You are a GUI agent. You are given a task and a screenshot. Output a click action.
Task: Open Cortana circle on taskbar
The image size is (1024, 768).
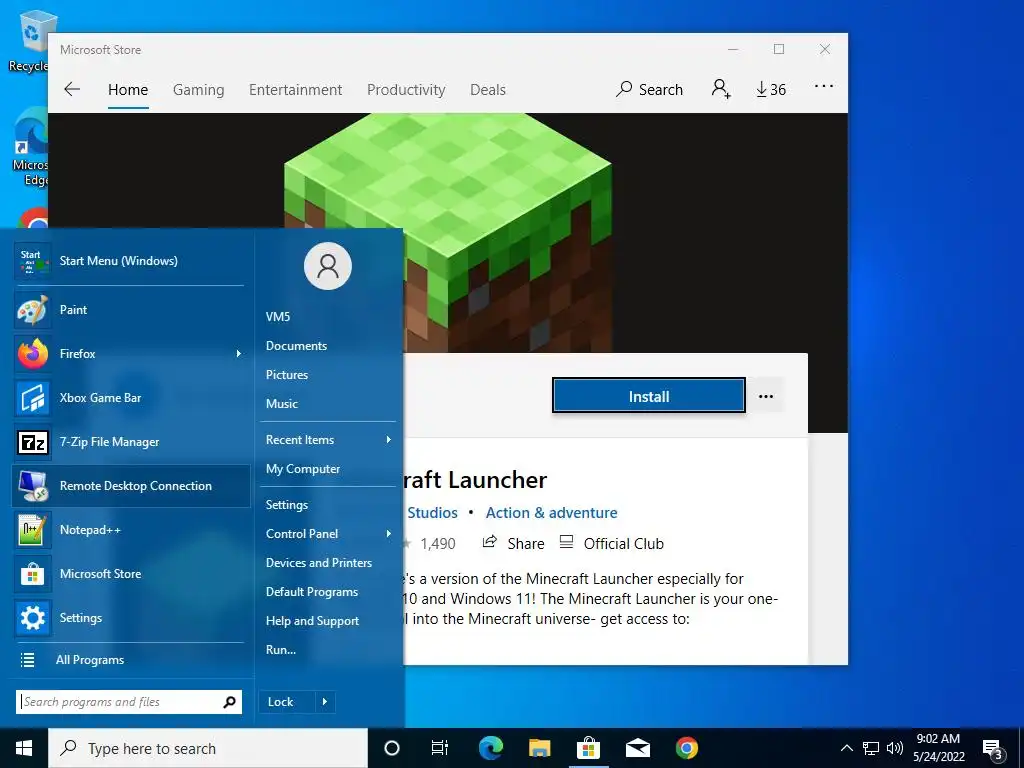(391, 748)
